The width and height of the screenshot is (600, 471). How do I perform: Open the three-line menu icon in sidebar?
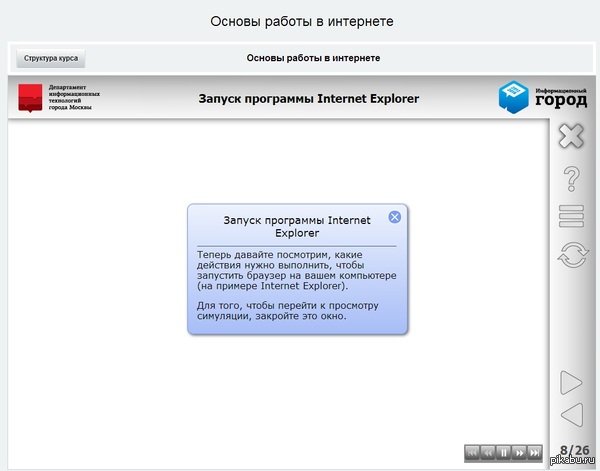click(x=571, y=216)
